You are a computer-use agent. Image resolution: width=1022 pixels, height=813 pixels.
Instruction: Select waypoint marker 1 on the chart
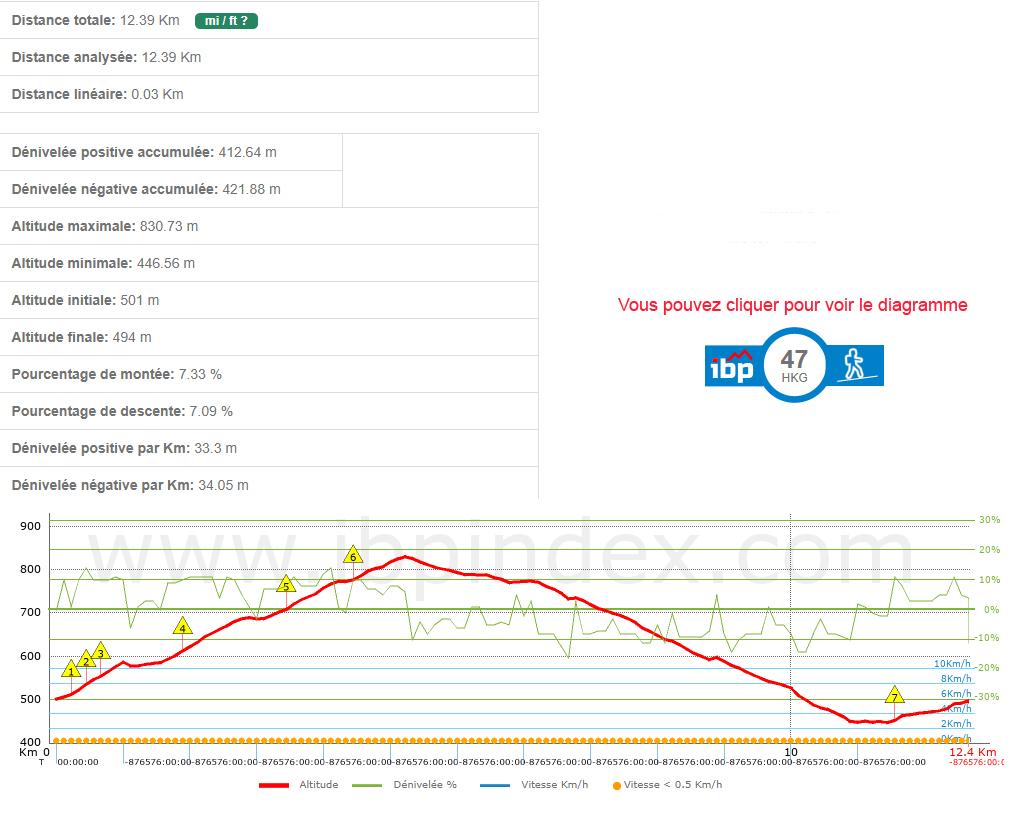[71, 670]
